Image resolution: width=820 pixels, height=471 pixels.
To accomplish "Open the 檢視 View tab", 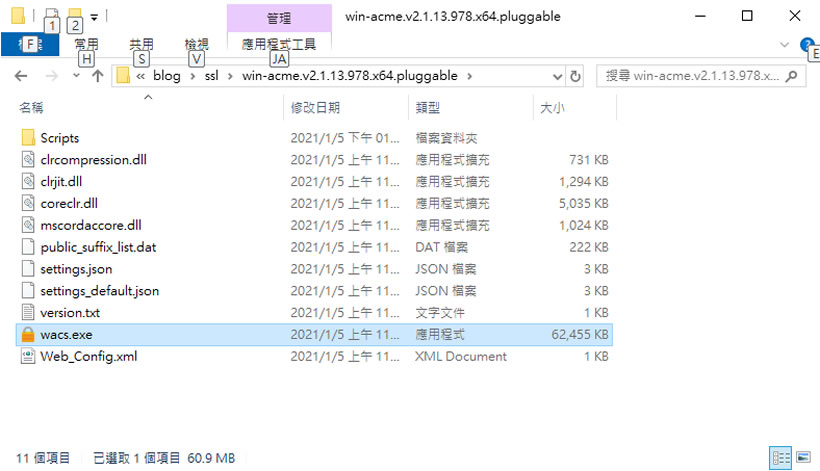I will pyautogui.click(x=197, y=44).
